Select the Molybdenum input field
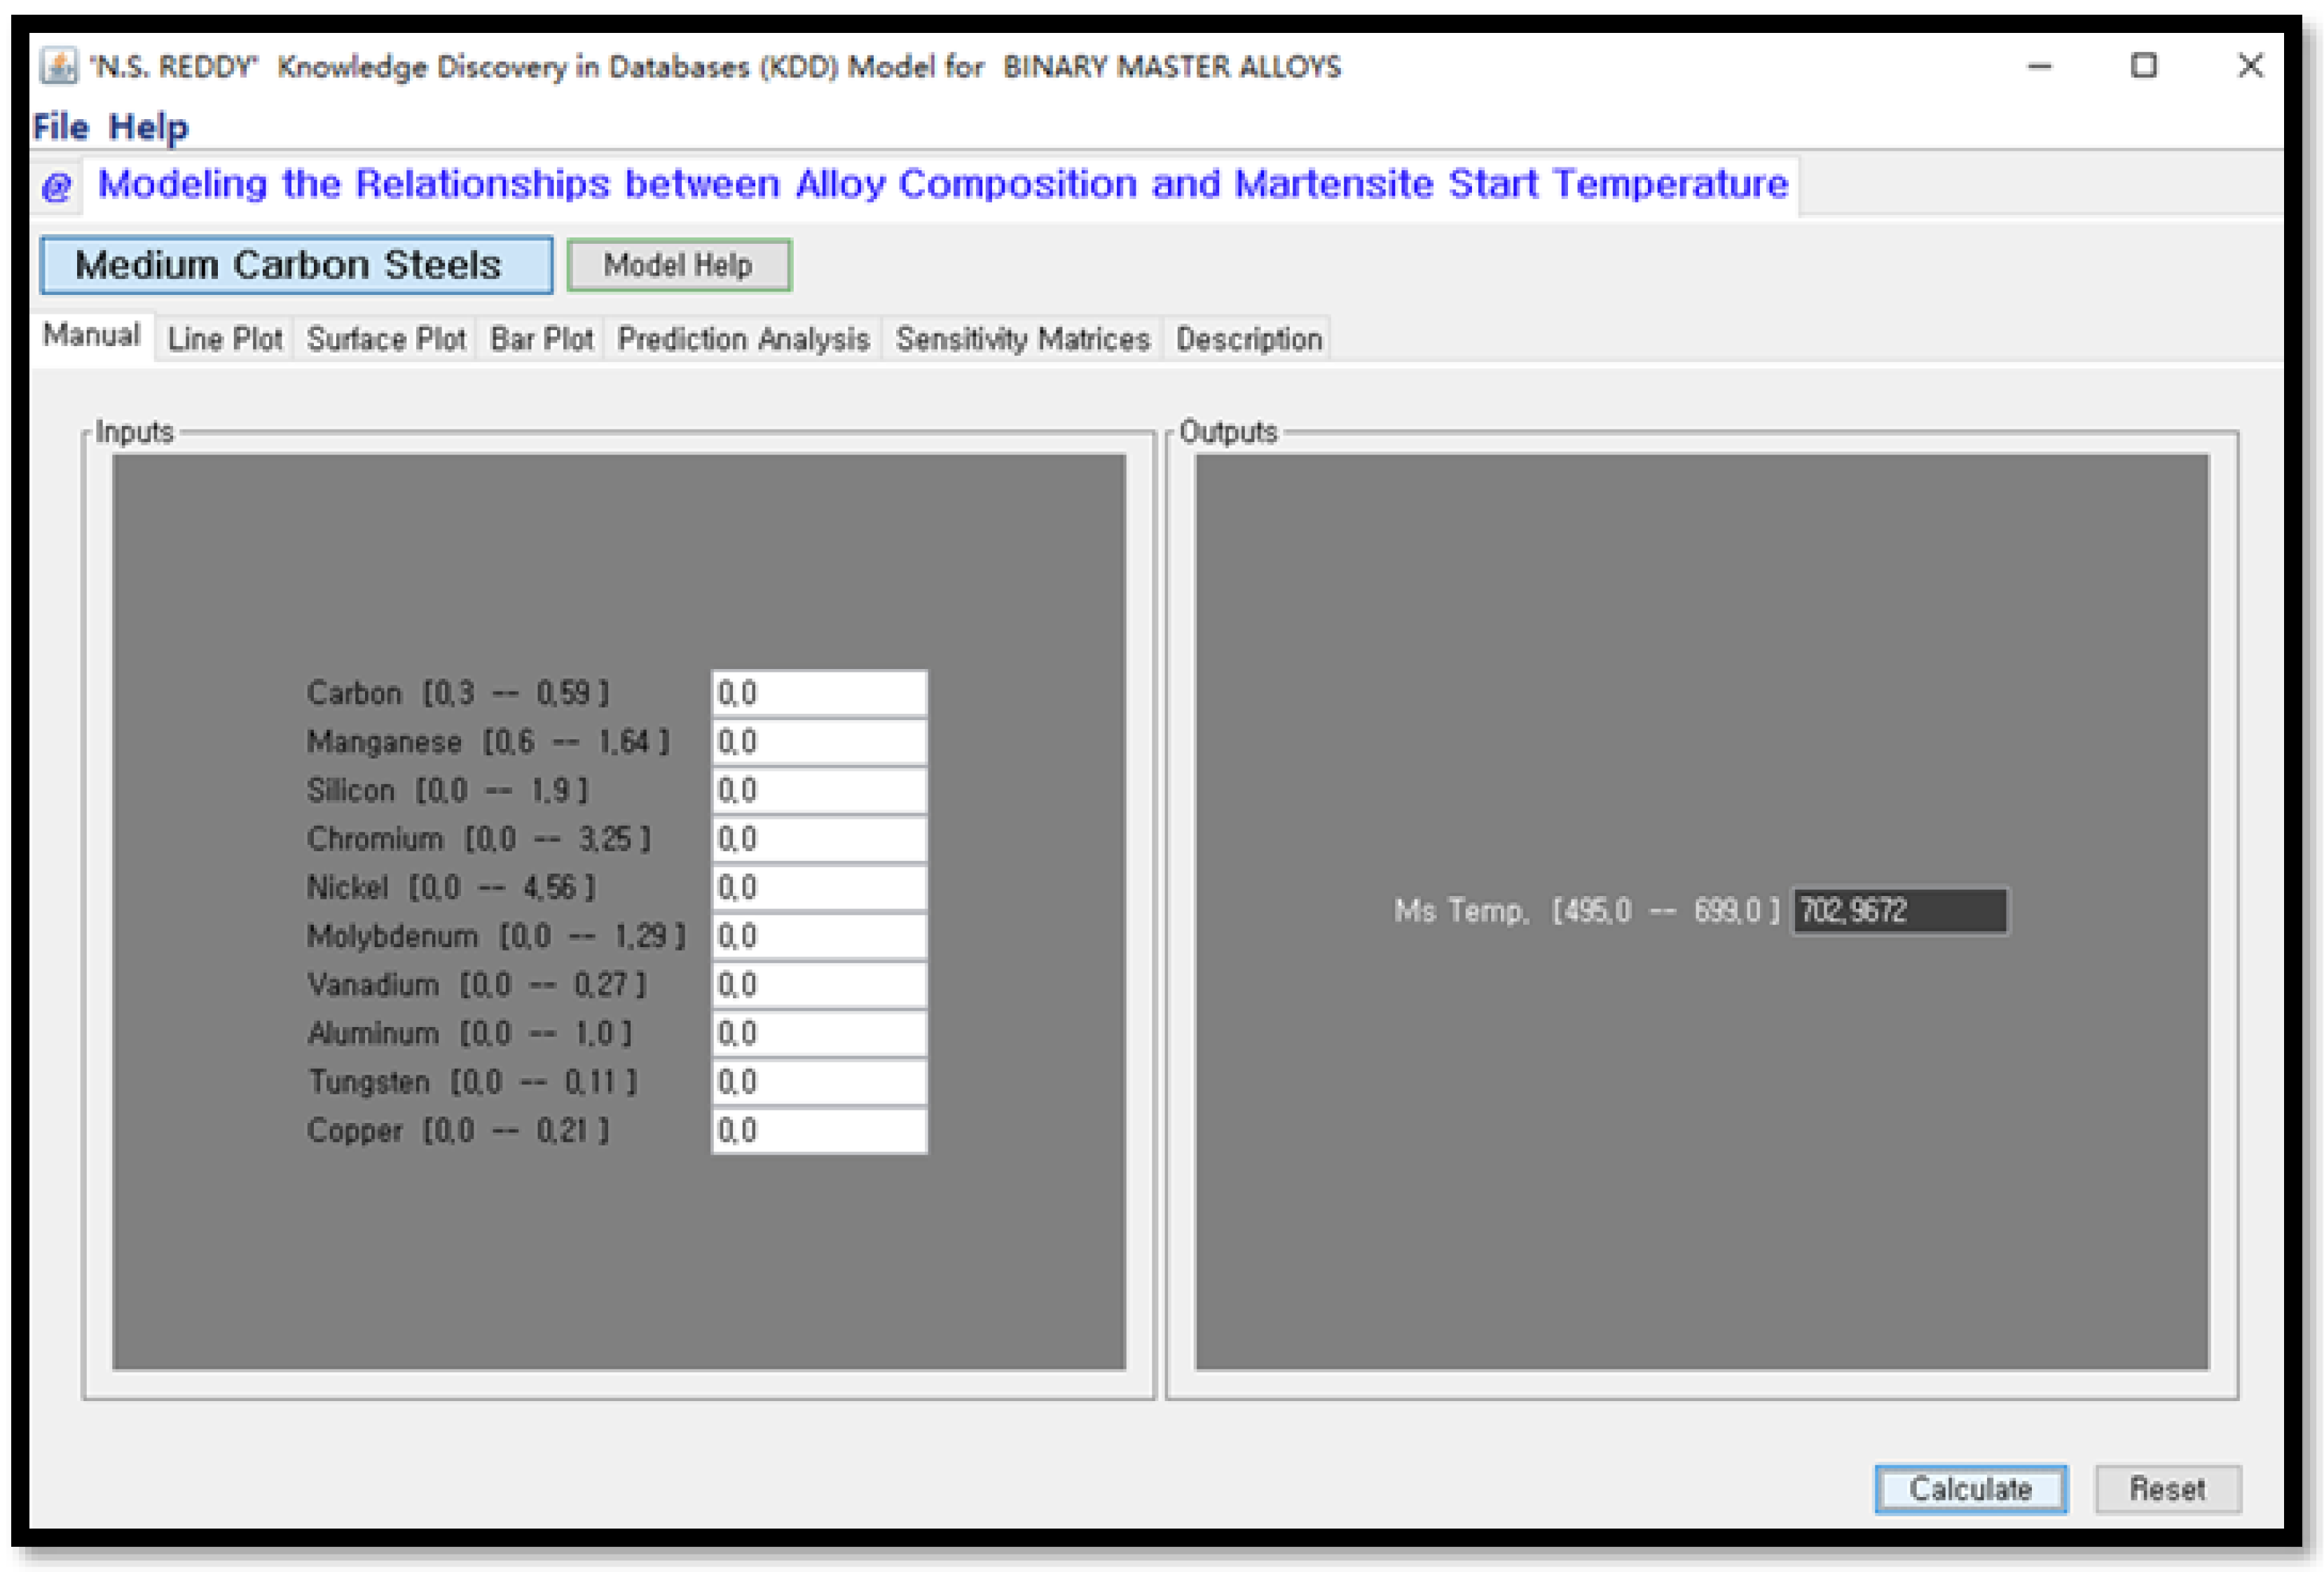 coord(818,936)
